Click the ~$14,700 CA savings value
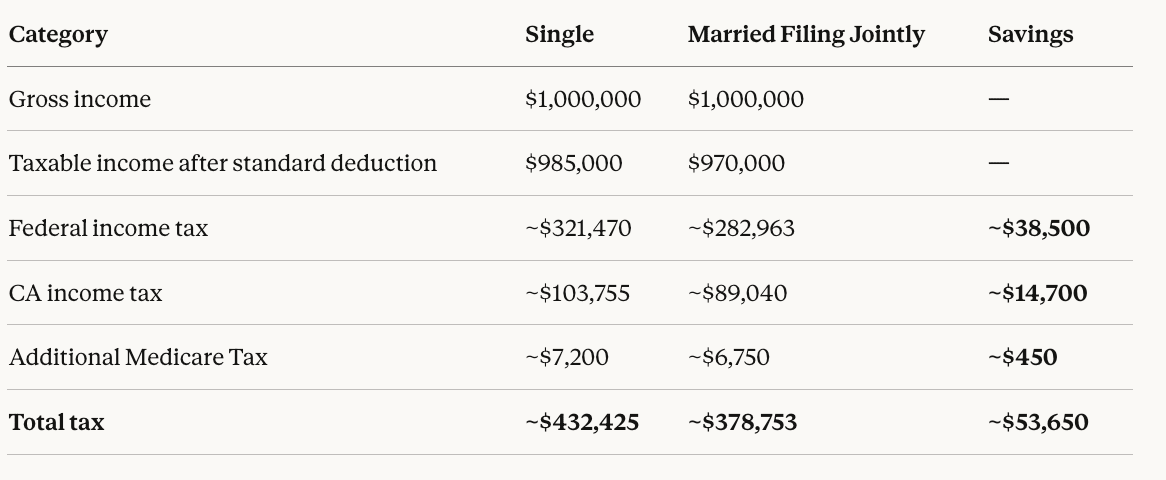Image resolution: width=1166 pixels, height=480 pixels. [x=1037, y=293]
